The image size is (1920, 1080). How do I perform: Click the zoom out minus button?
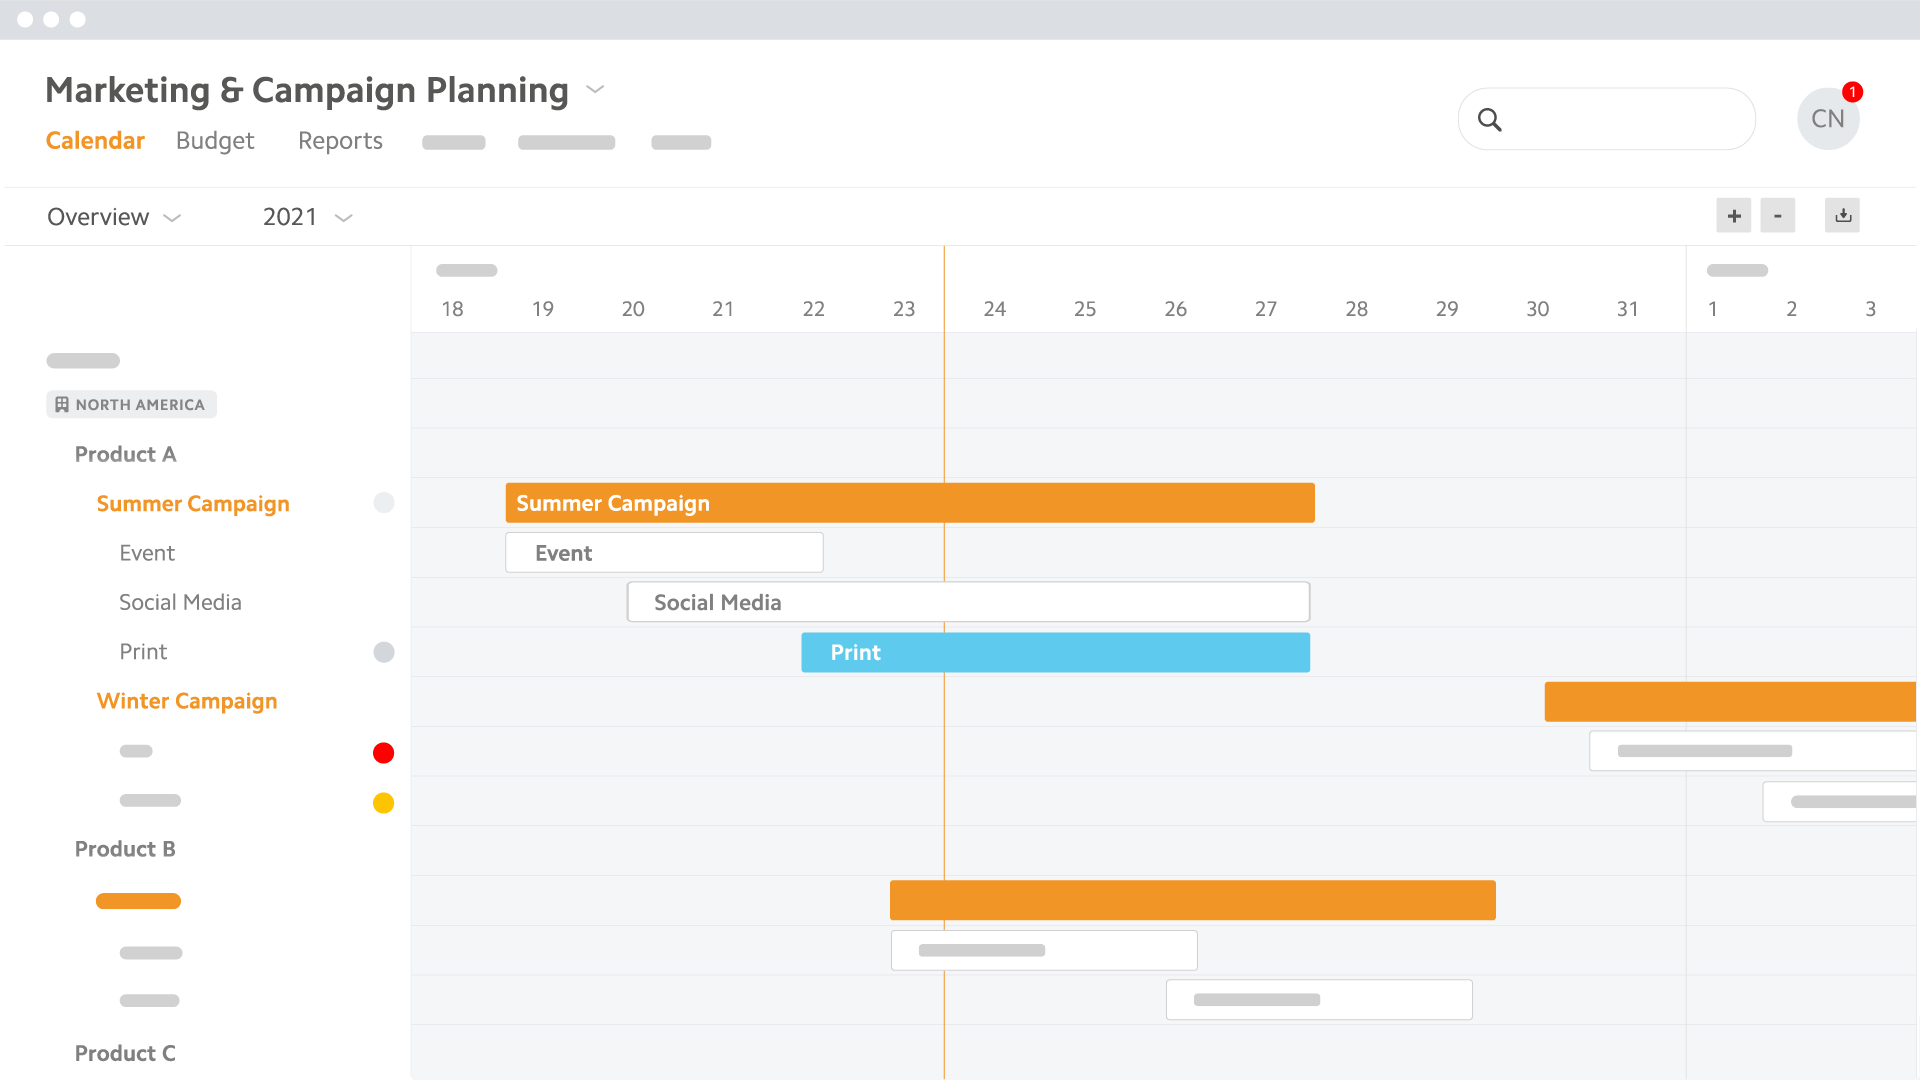pos(1778,216)
